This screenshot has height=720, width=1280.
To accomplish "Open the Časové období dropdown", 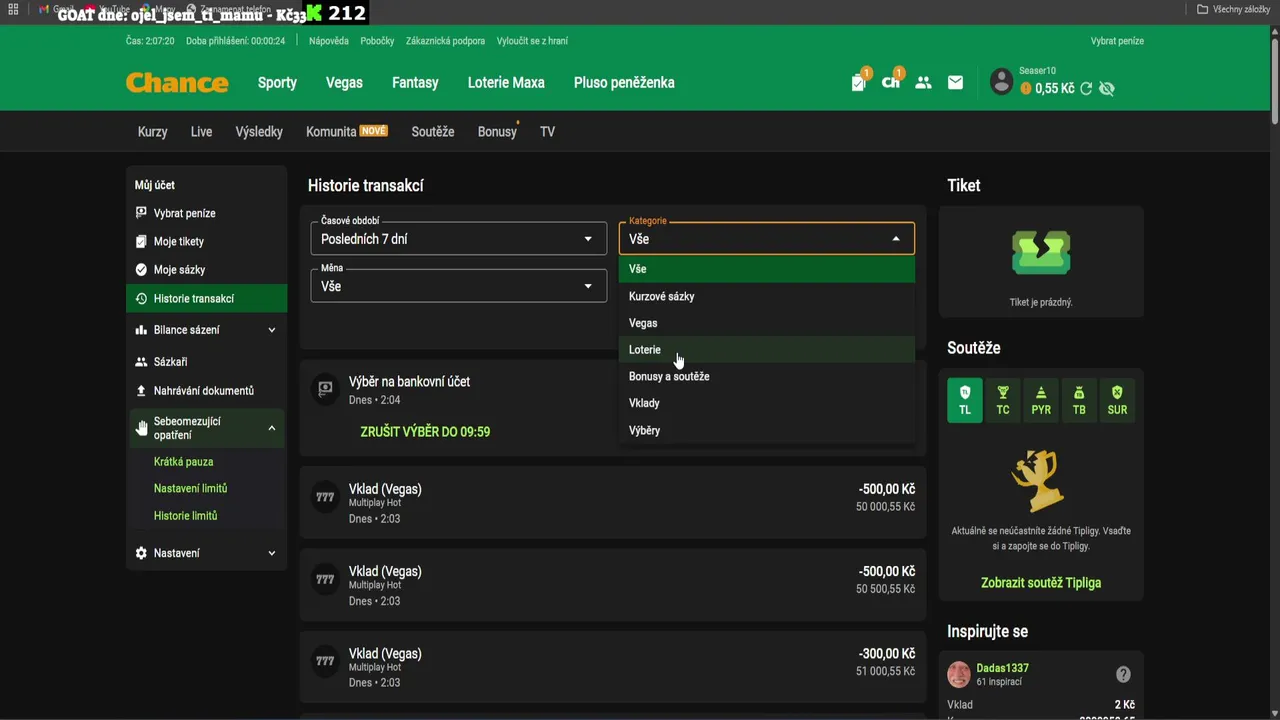I will pyautogui.click(x=459, y=238).
